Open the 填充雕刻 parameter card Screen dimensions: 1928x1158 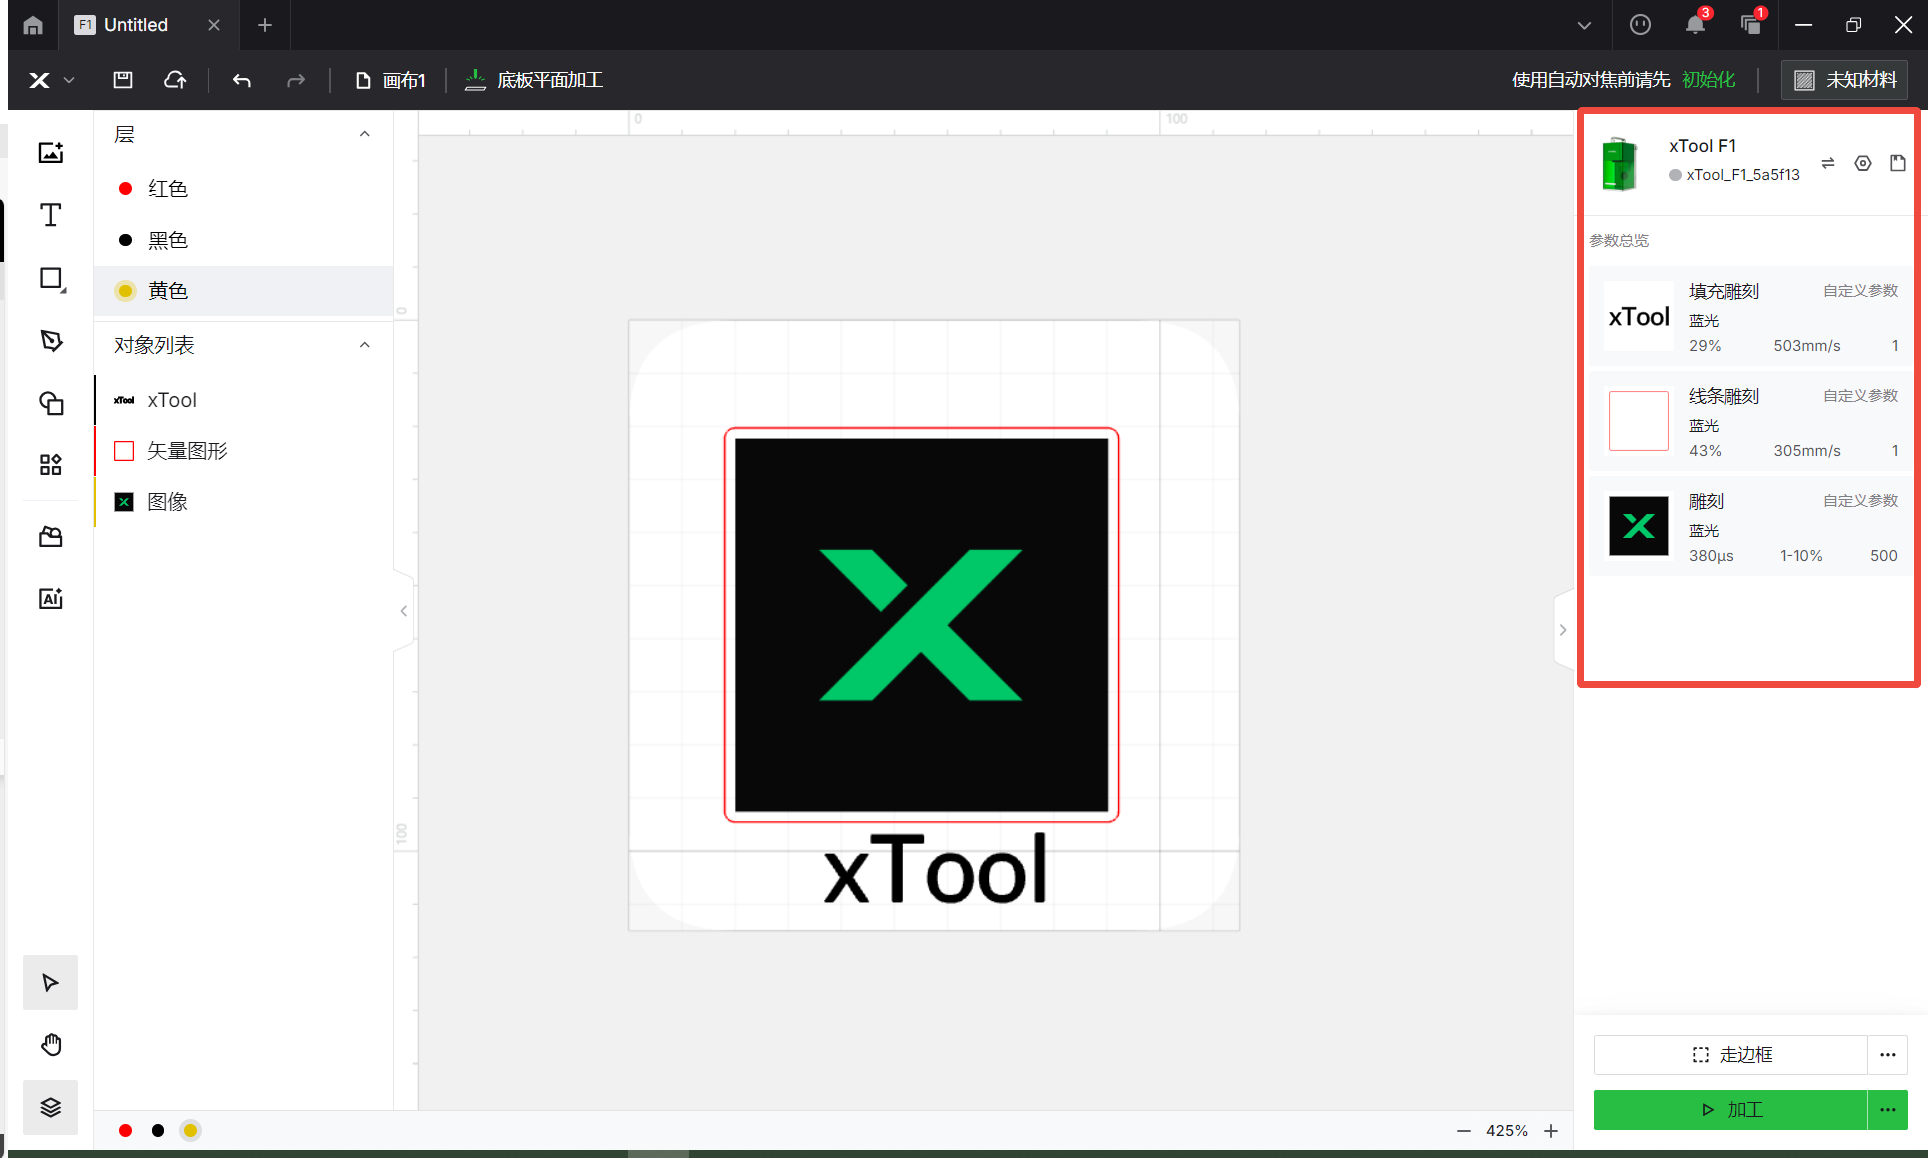[x=1750, y=317]
